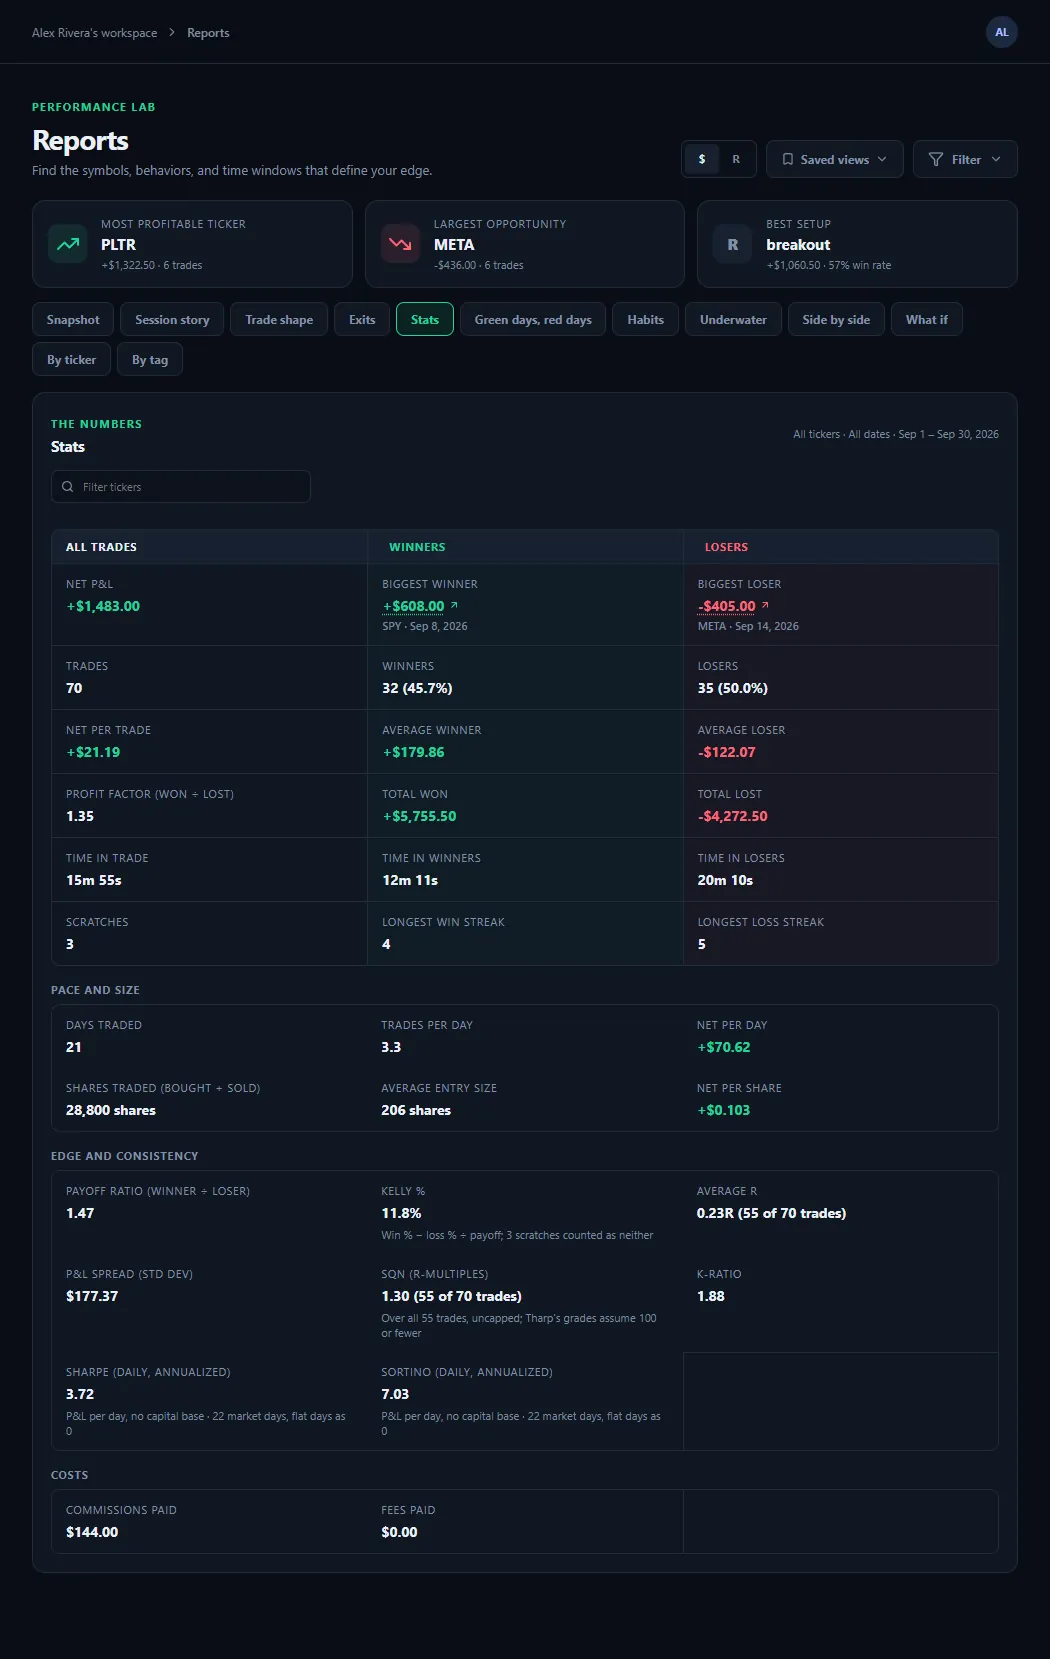Click the bookmark icon in Saved views
The image size is (1050, 1659).
788,159
